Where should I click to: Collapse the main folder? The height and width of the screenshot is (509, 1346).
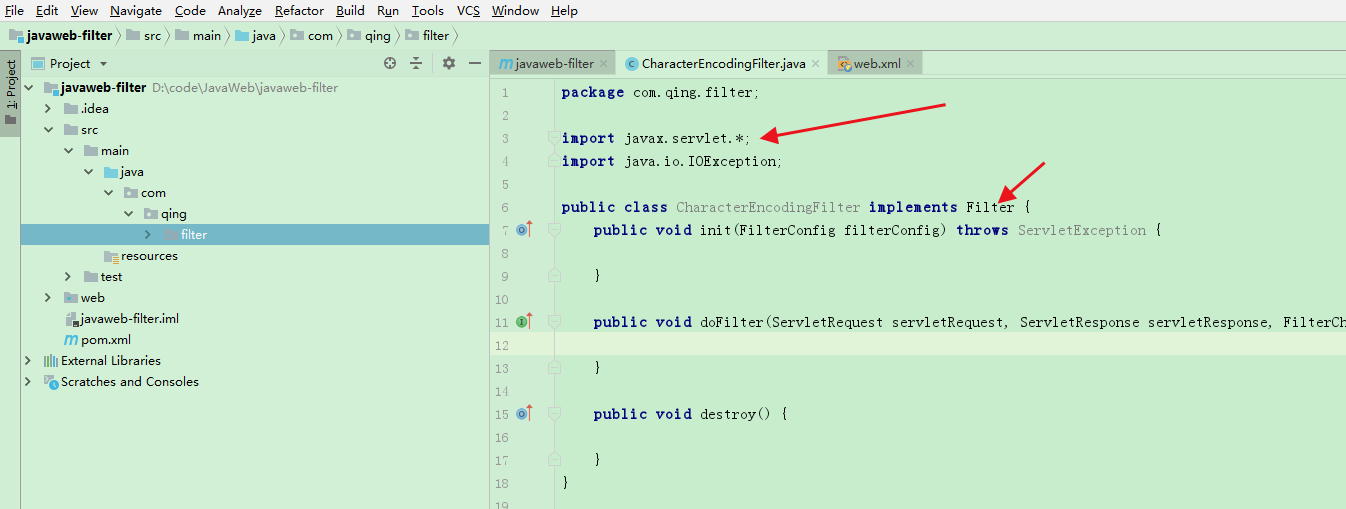click(x=68, y=151)
